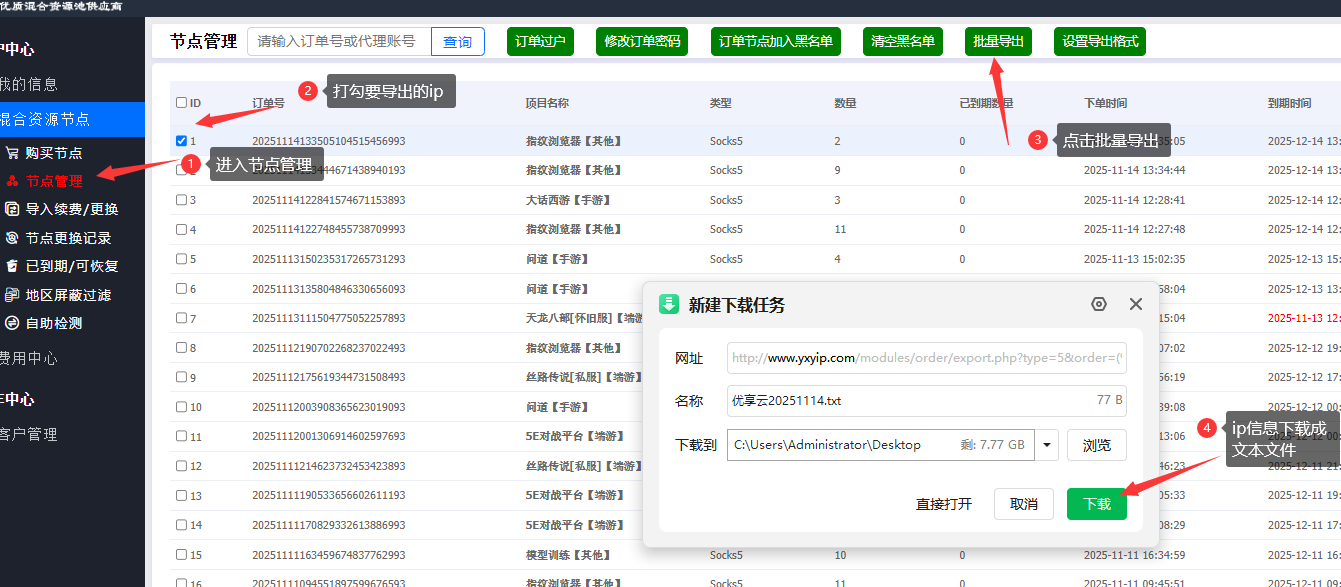The width and height of the screenshot is (1341, 587).
Task: Click the shopping cart icon beside 购买节点
Action: click(12, 153)
